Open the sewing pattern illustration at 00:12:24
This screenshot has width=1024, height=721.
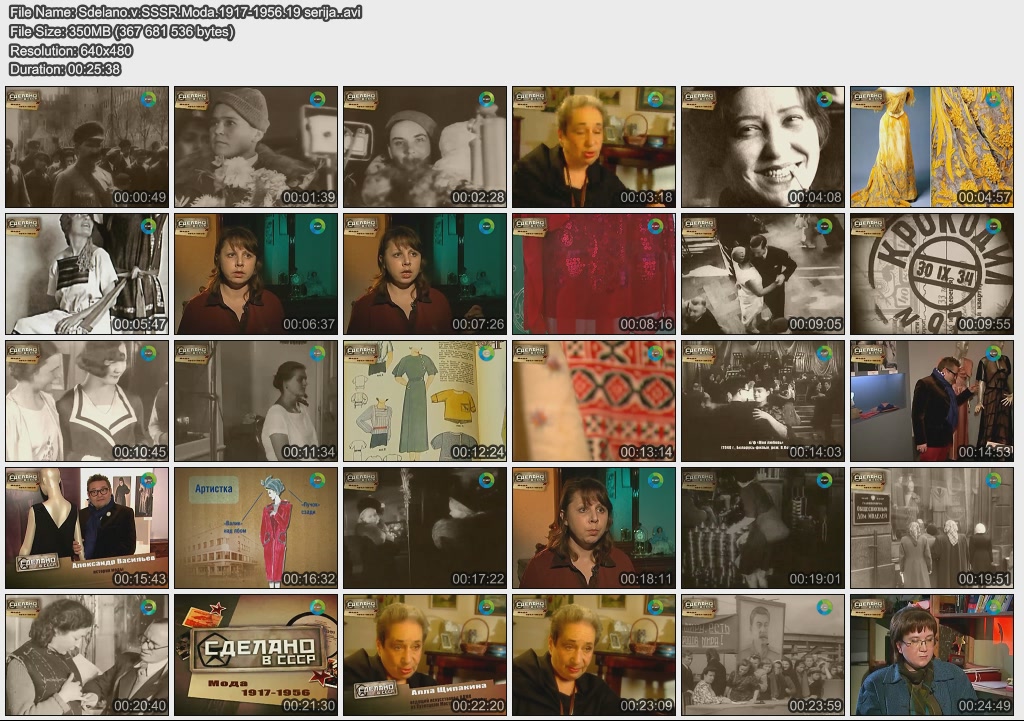coord(425,401)
